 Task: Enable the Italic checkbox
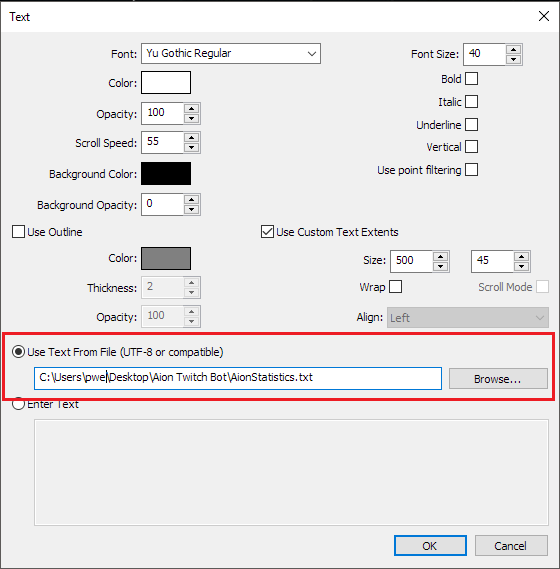[x=471, y=102]
